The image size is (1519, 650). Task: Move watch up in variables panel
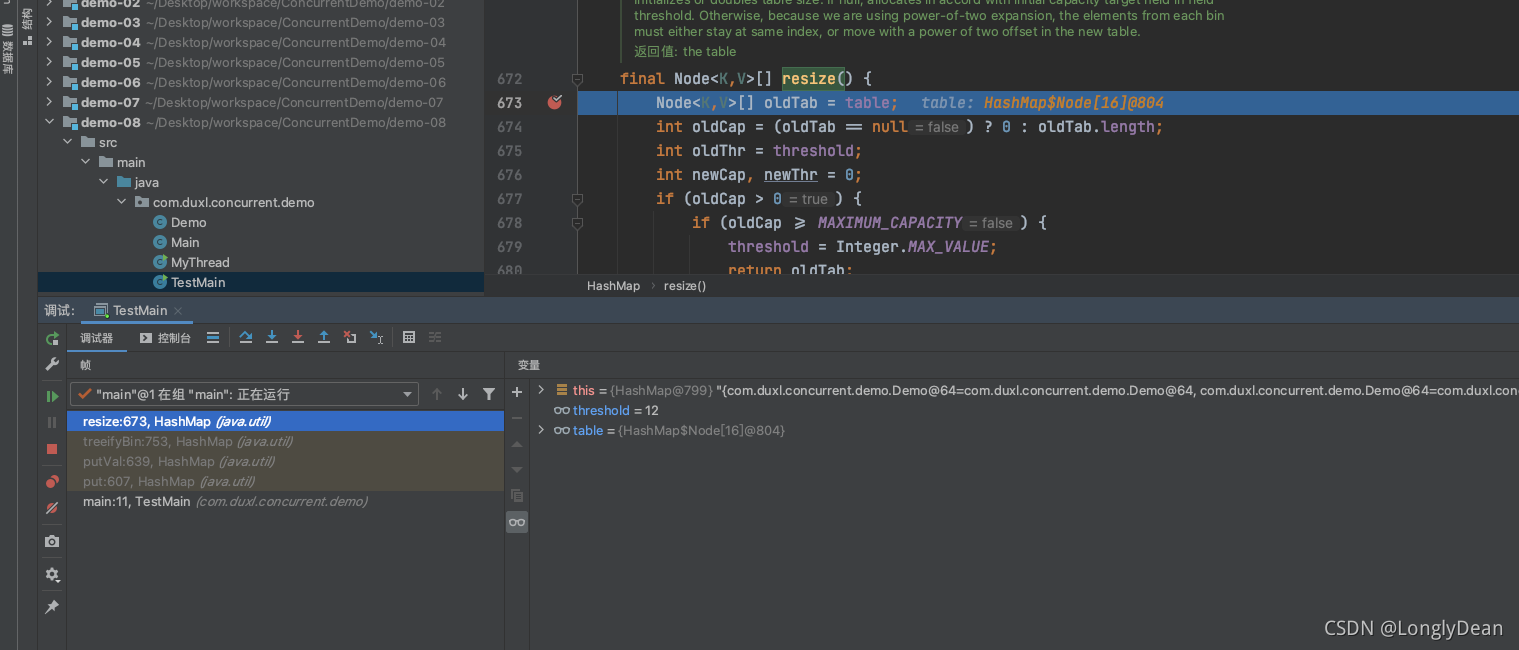coord(517,444)
